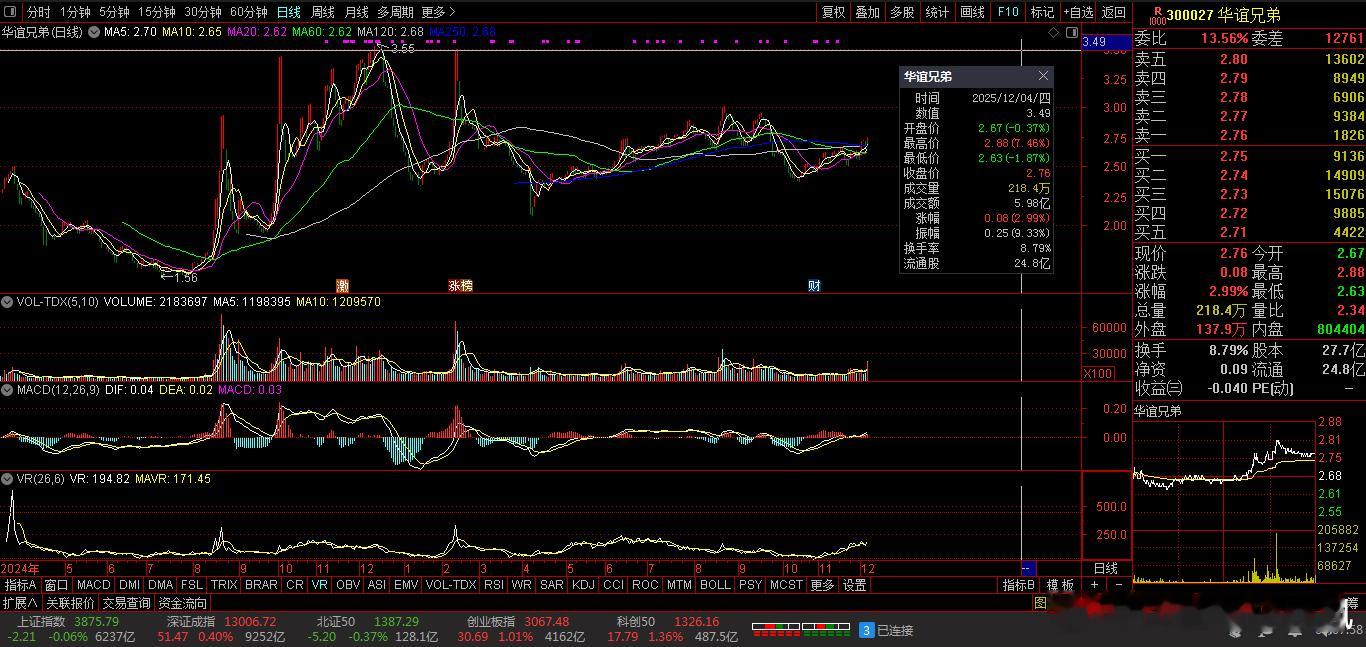The height and width of the screenshot is (647, 1366).
Task: Click the diamond icon above the price axis
Action: (1054, 33)
